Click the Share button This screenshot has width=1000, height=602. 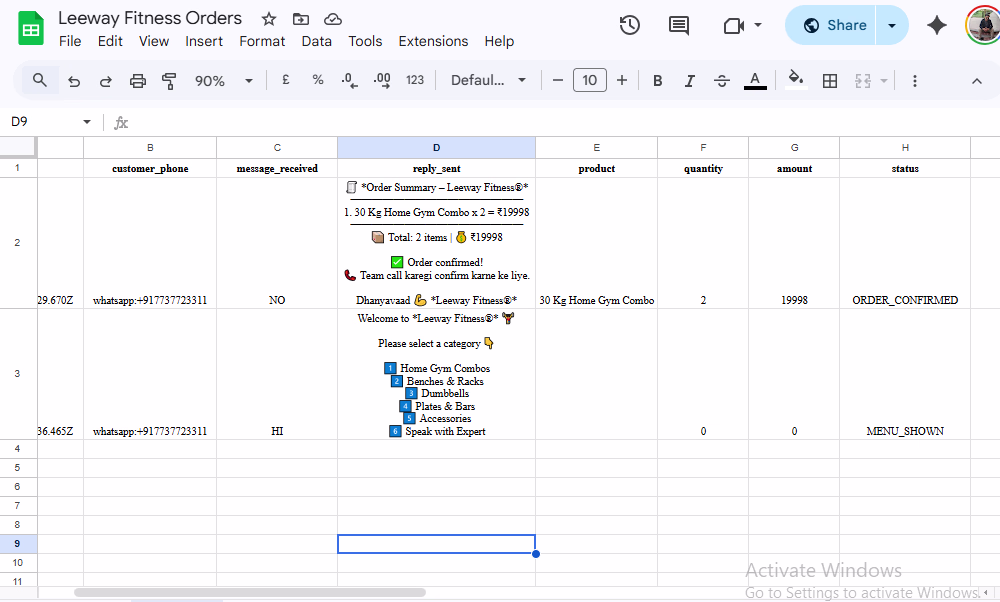coord(832,26)
